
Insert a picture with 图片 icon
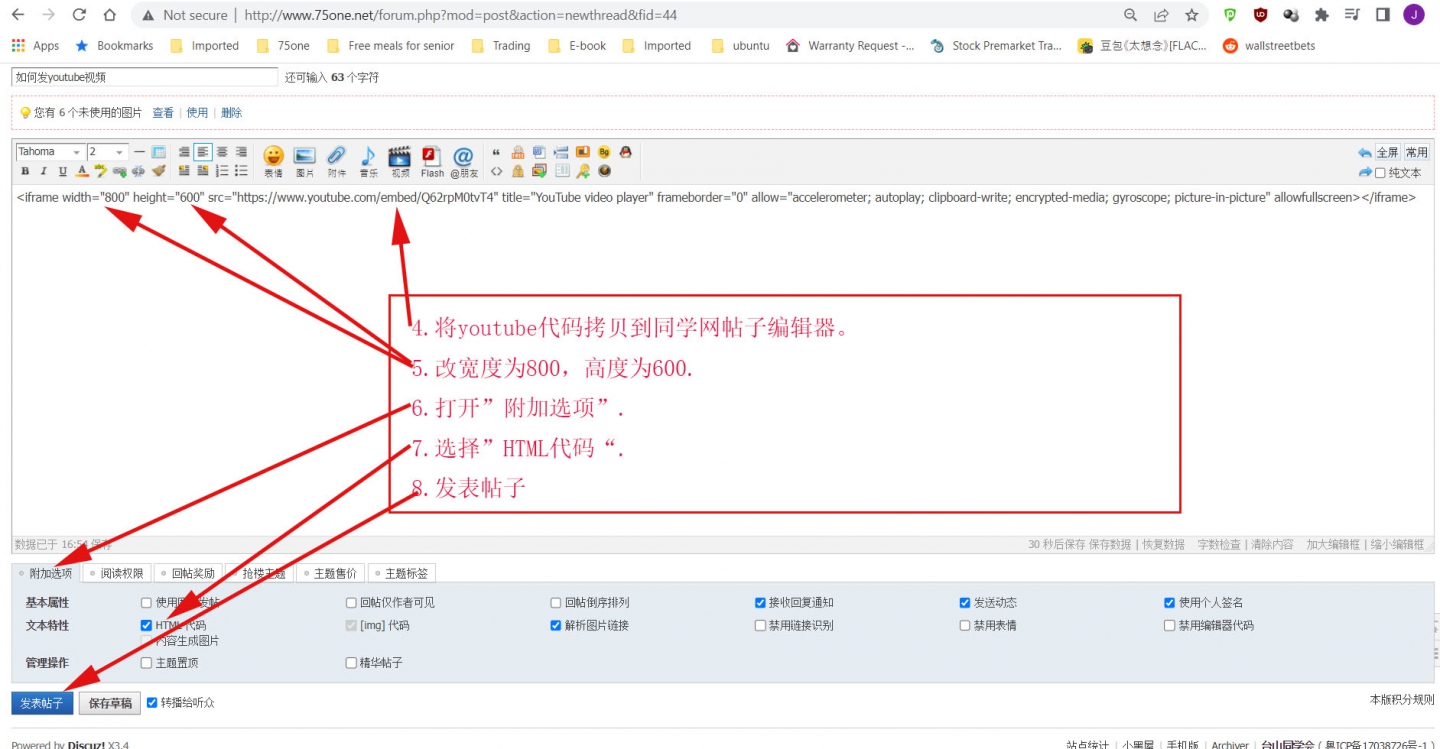click(304, 161)
